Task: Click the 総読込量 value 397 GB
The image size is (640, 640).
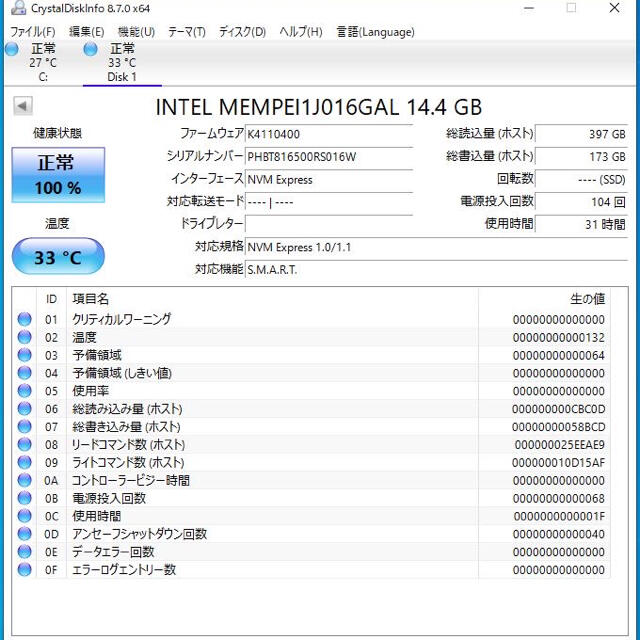Action: (x=581, y=134)
